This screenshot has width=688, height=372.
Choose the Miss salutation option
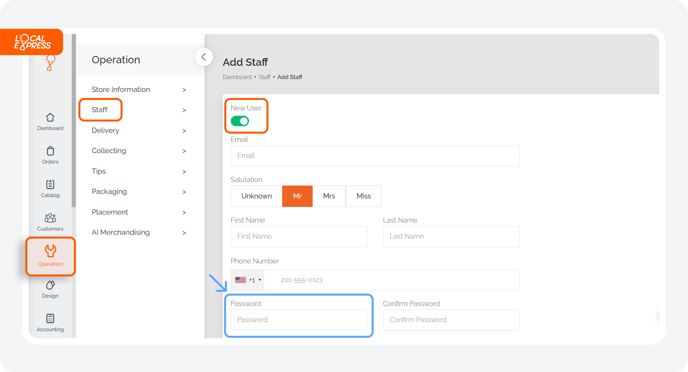pyautogui.click(x=364, y=196)
